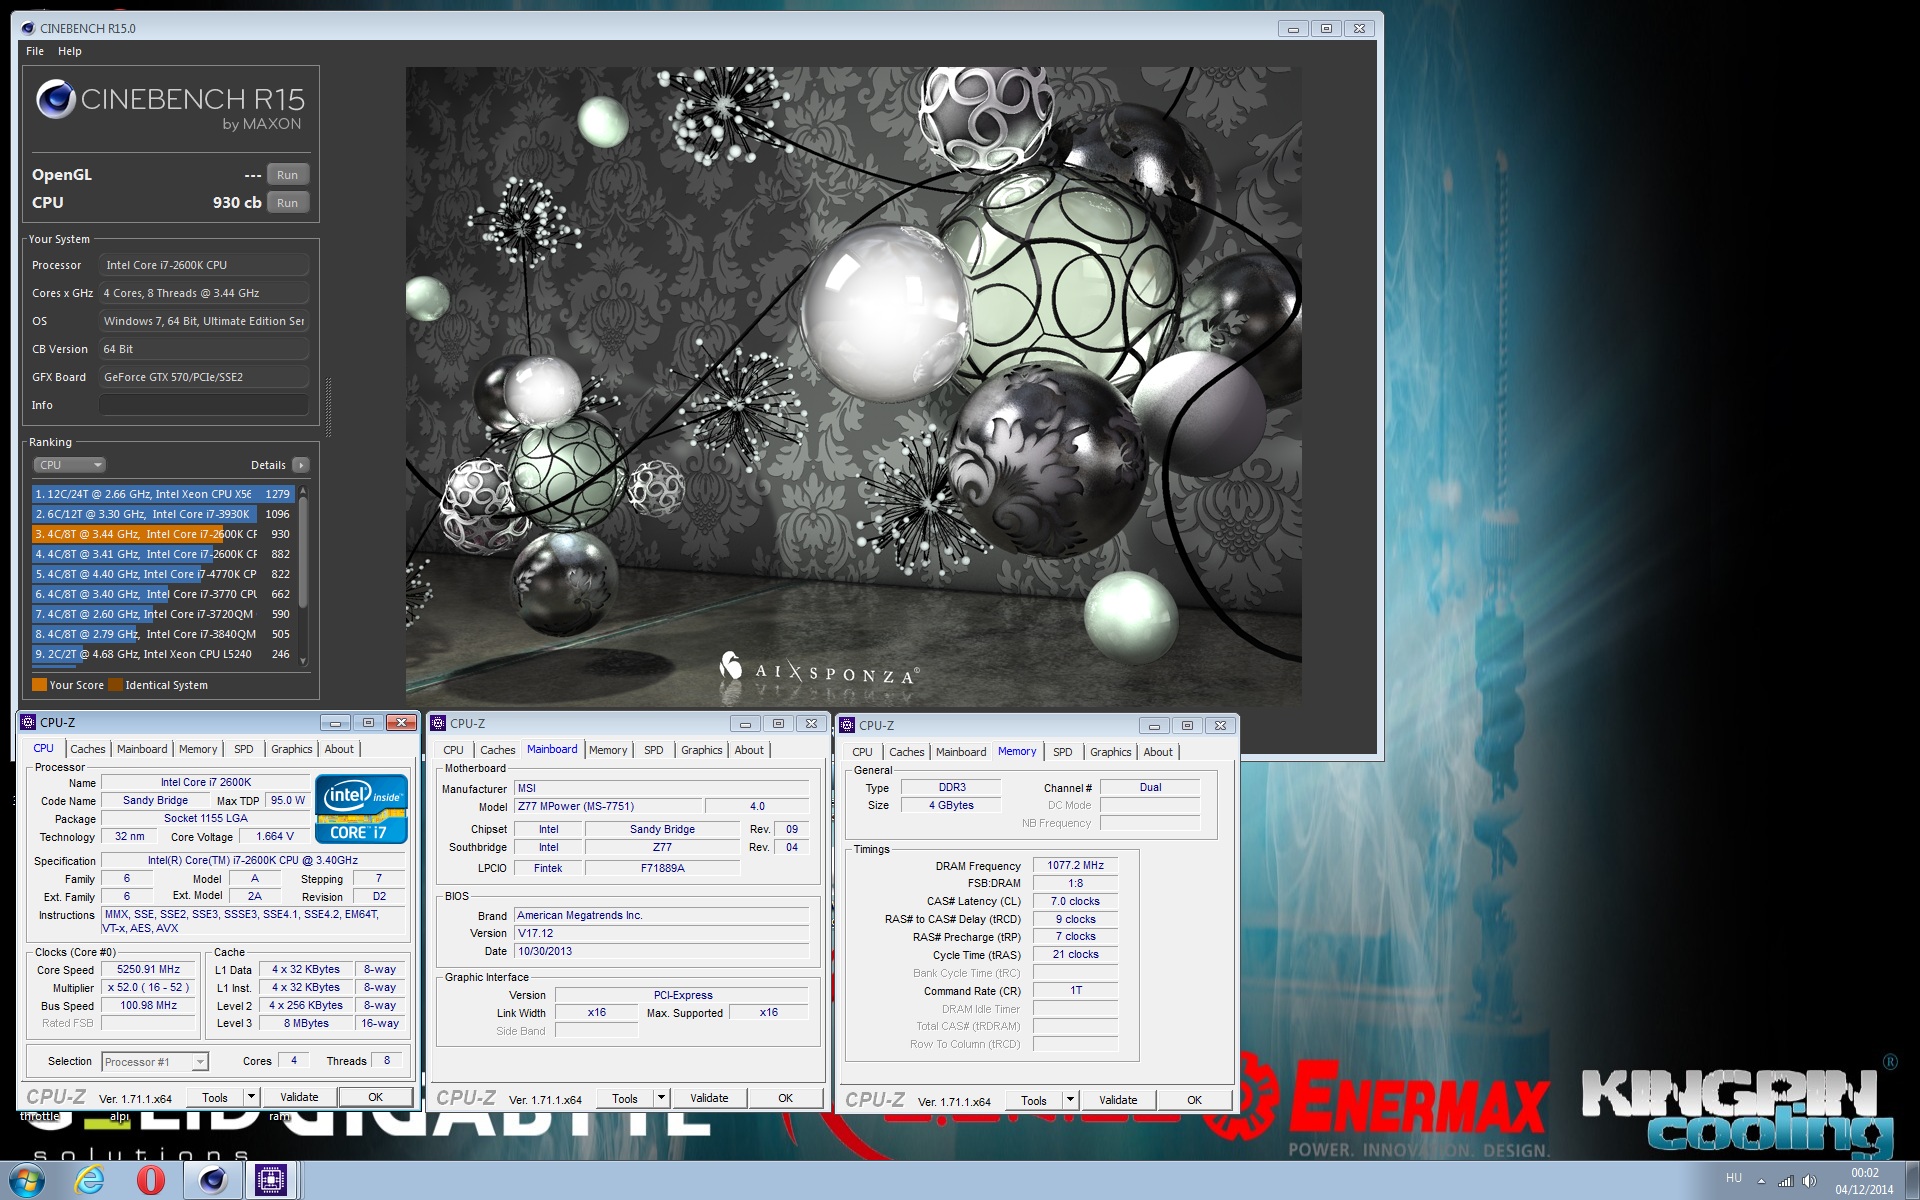
Task: Open SPD tab in CPU-Z CPU window
Action: 244,749
